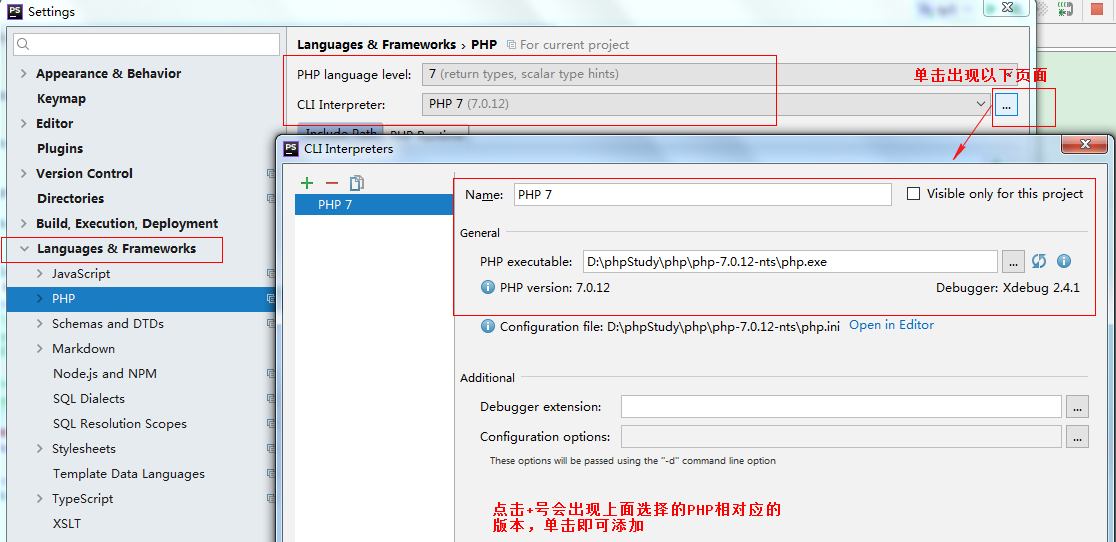Collapse Languages & Frameworks section
The image size is (1116, 542).
pyautogui.click(x=24, y=248)
